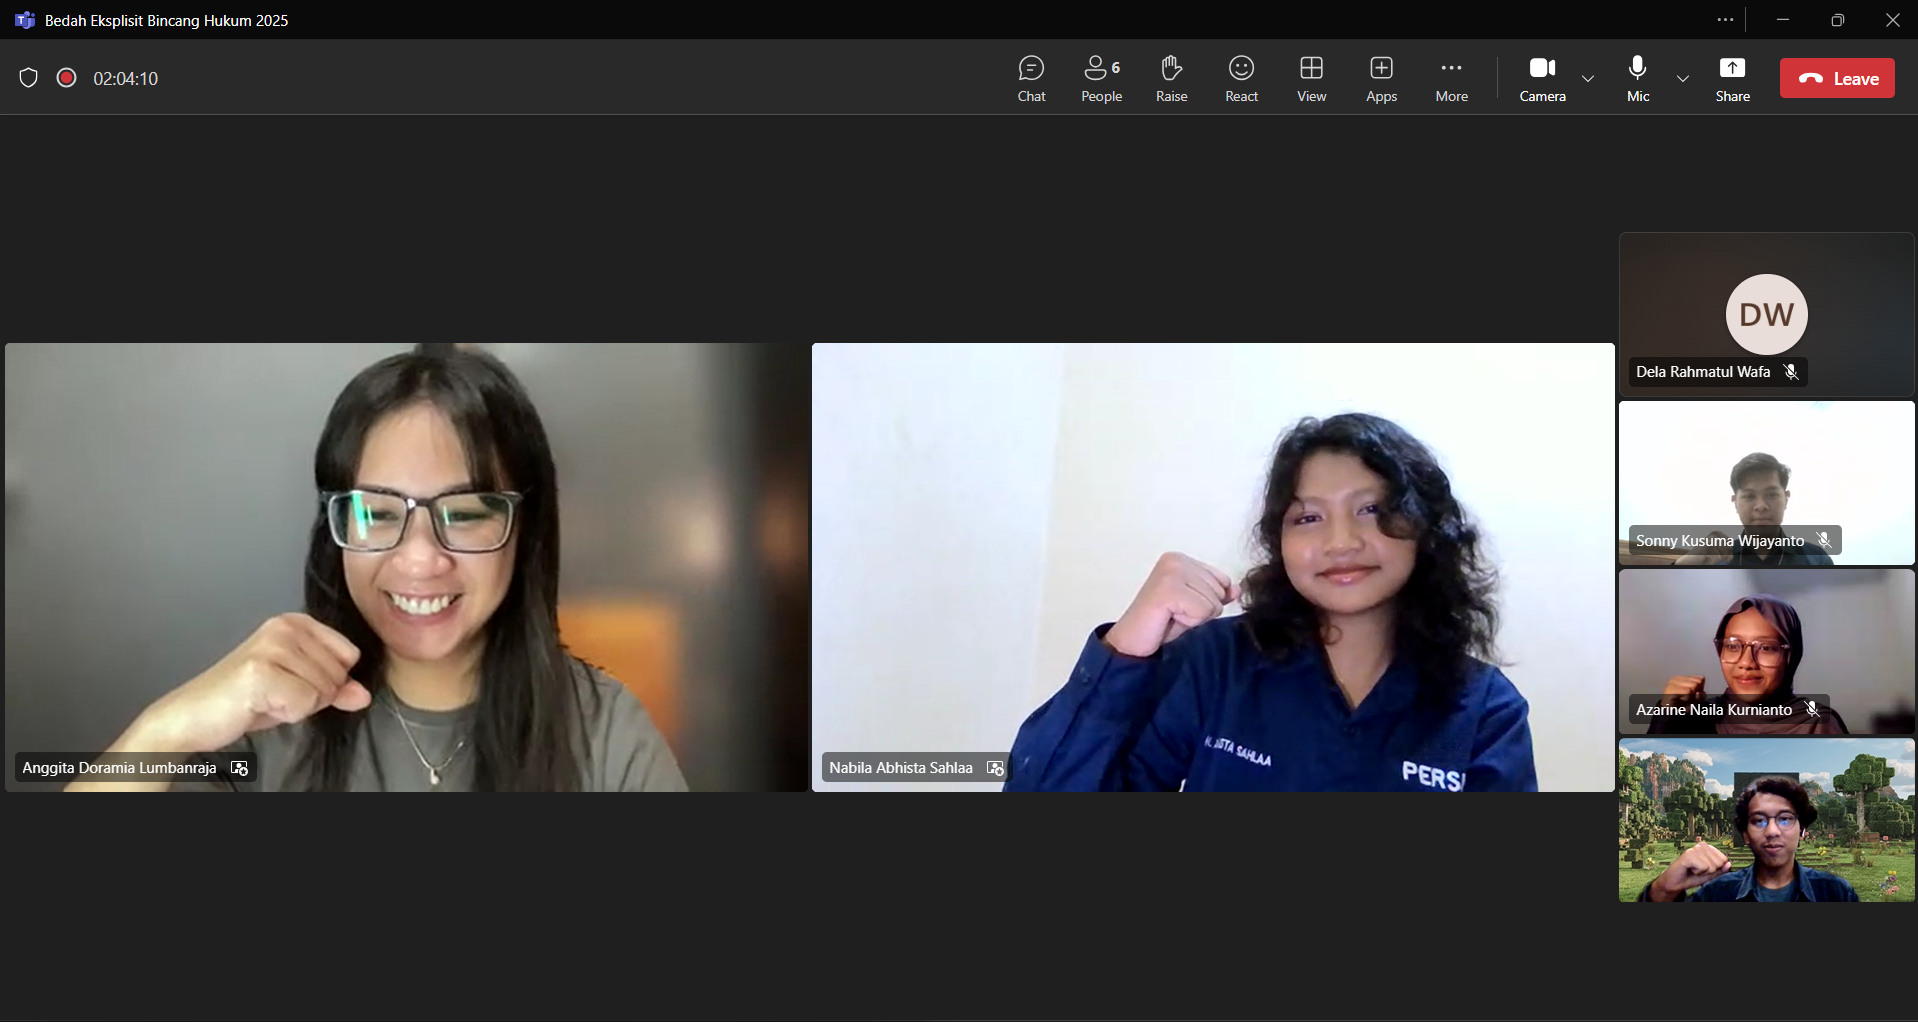Share your screen content

point(1732,79)
